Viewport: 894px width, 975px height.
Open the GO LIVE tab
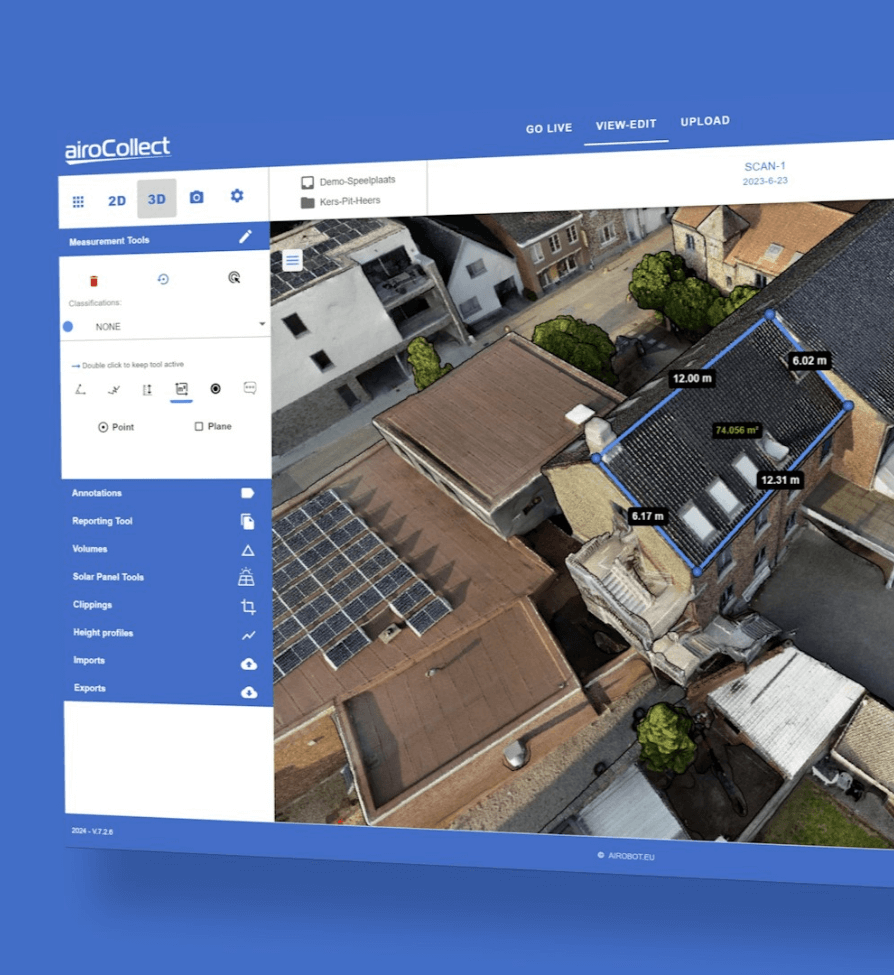pyautogui.click(x=549, y=128)
